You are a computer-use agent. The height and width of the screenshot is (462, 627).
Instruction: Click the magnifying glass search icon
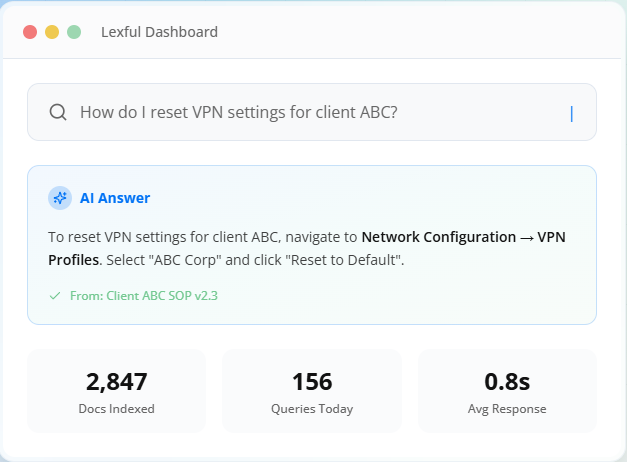click(58, 113)
